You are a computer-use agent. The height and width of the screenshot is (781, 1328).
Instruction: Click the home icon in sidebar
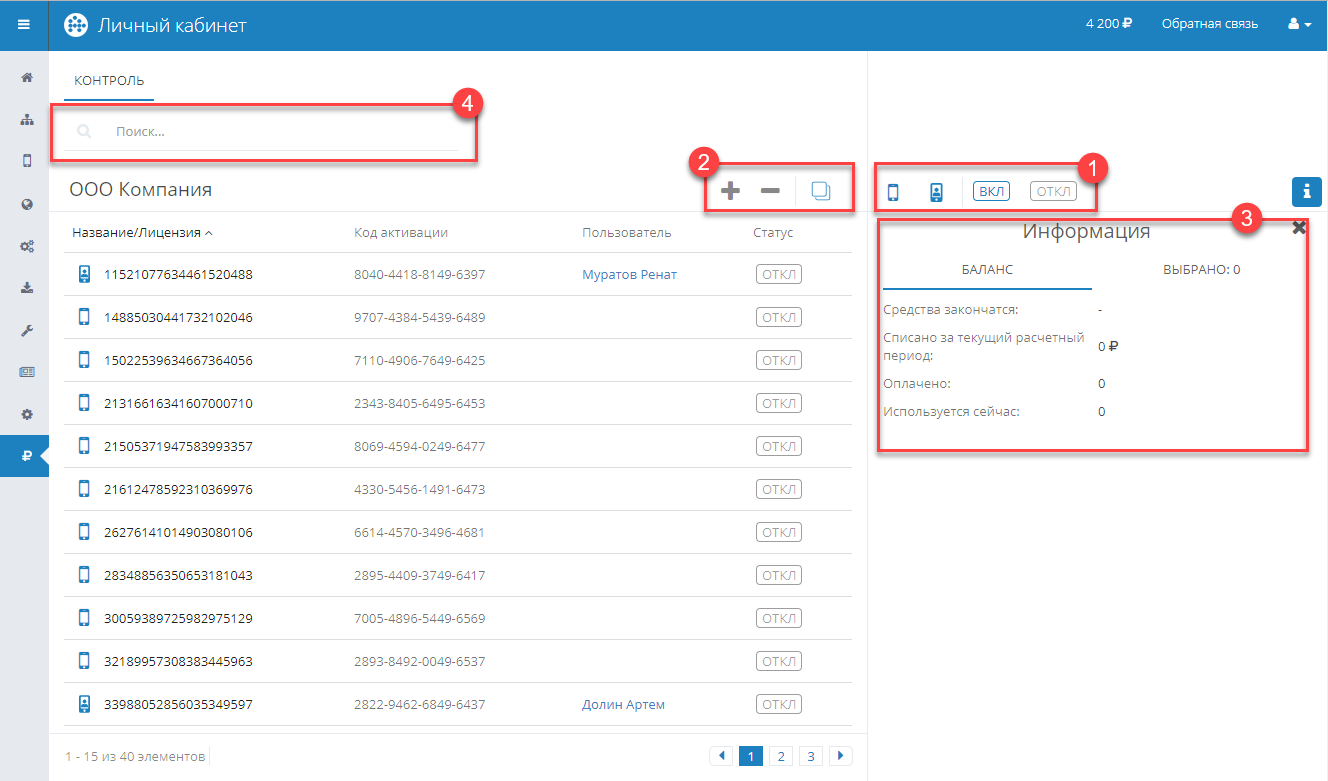tap(27, 77)
